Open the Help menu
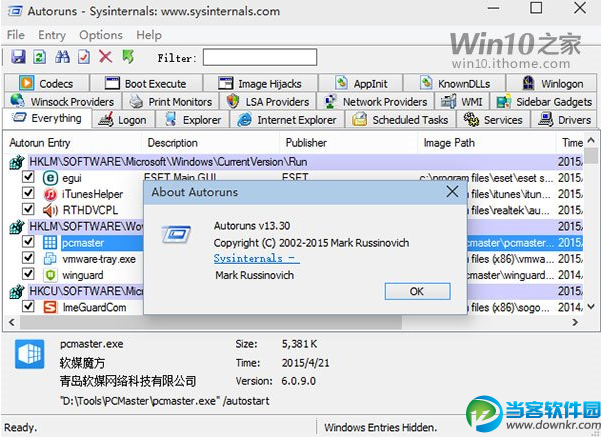 (149, 35)
